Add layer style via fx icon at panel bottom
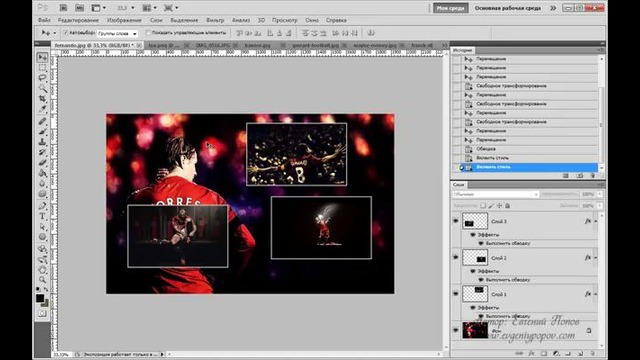 [531, 353]
